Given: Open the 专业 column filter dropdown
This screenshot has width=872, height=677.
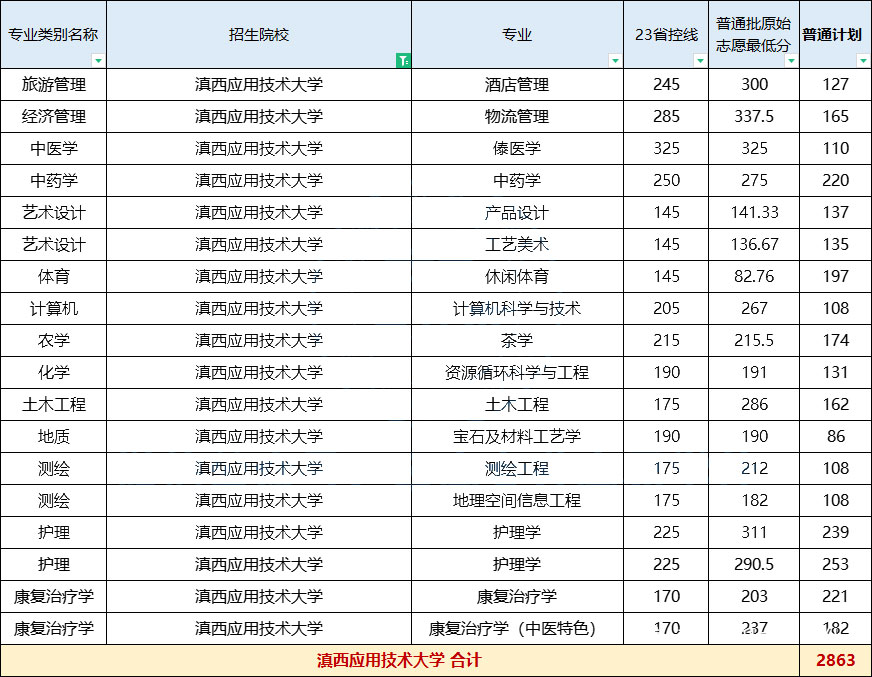Looking at the screenshot, I should pyautogui.click(x=614, y=61).
